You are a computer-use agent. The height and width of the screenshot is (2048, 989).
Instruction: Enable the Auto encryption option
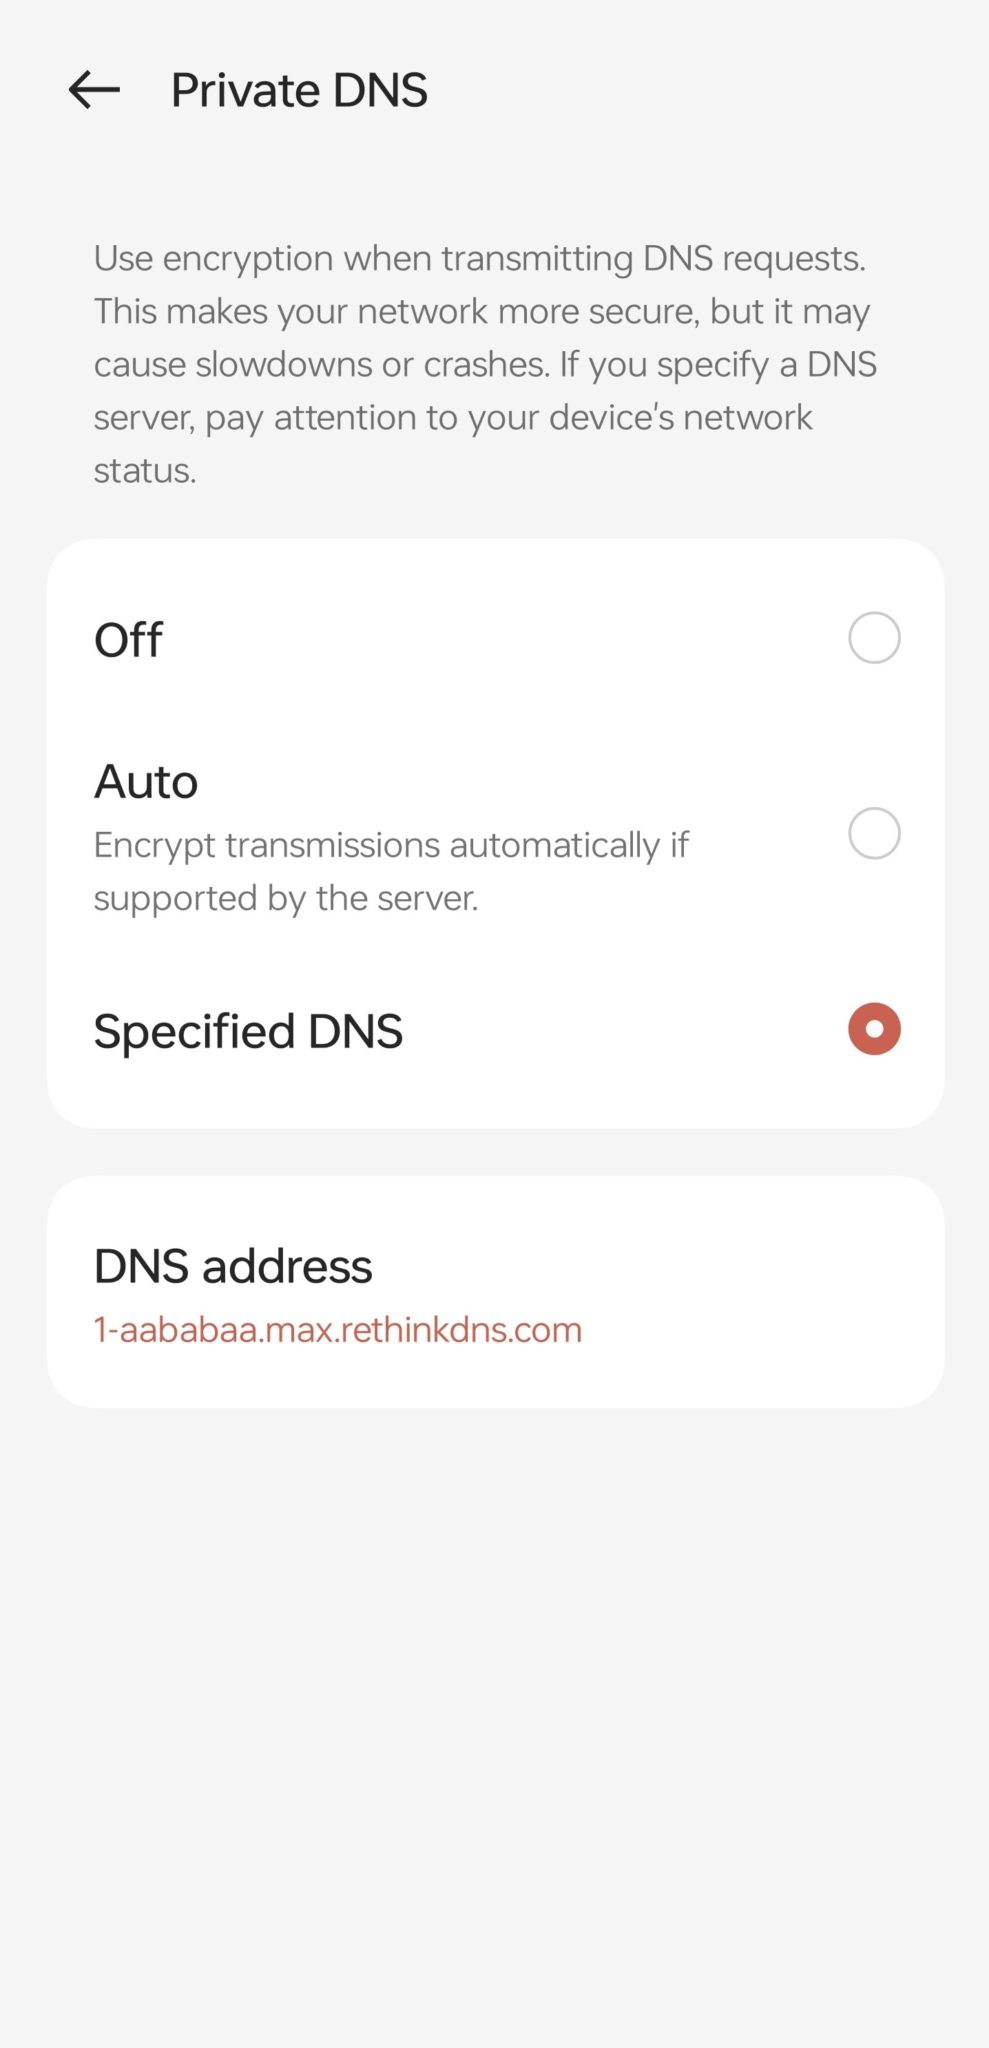pyautogui.click(x=873, y=833)
